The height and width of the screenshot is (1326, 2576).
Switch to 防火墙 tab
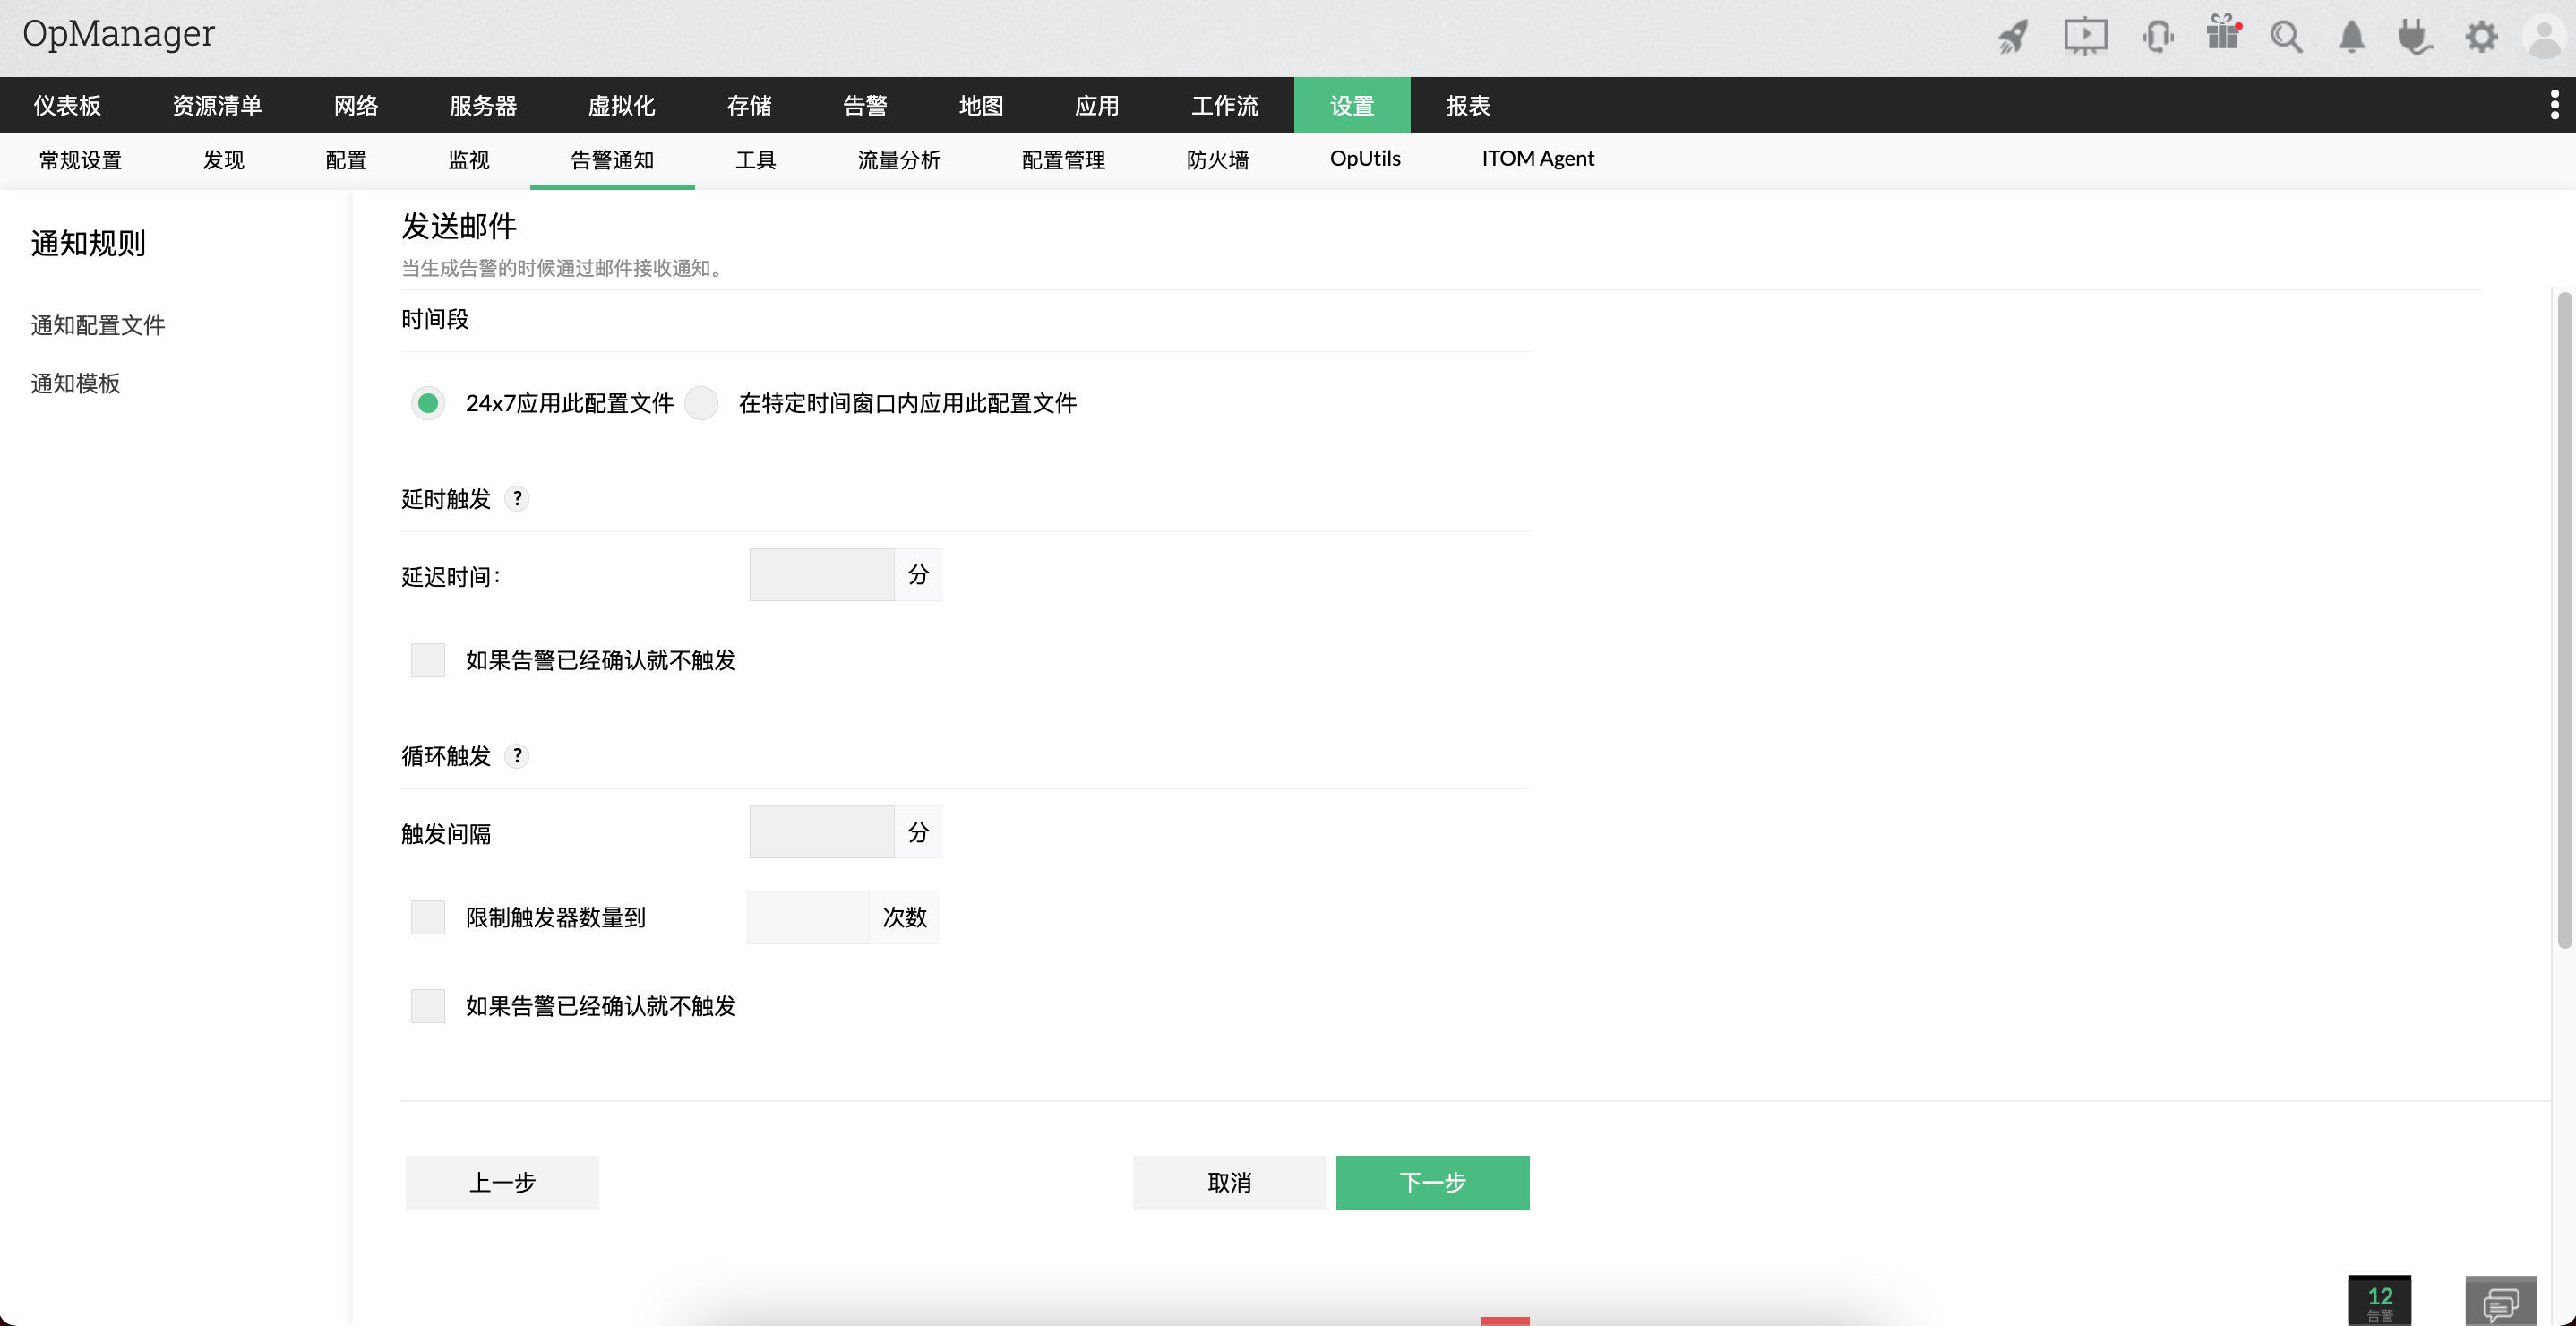1217,159
